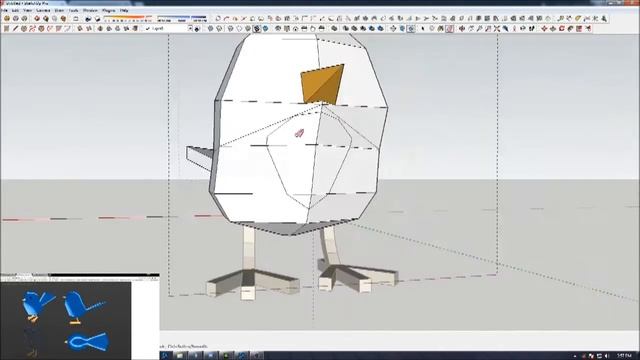Image resolution: width=640 pixels, height=360 pixels.
Task: Select the Circle drawing tool
Action: (x=24, y=29)
